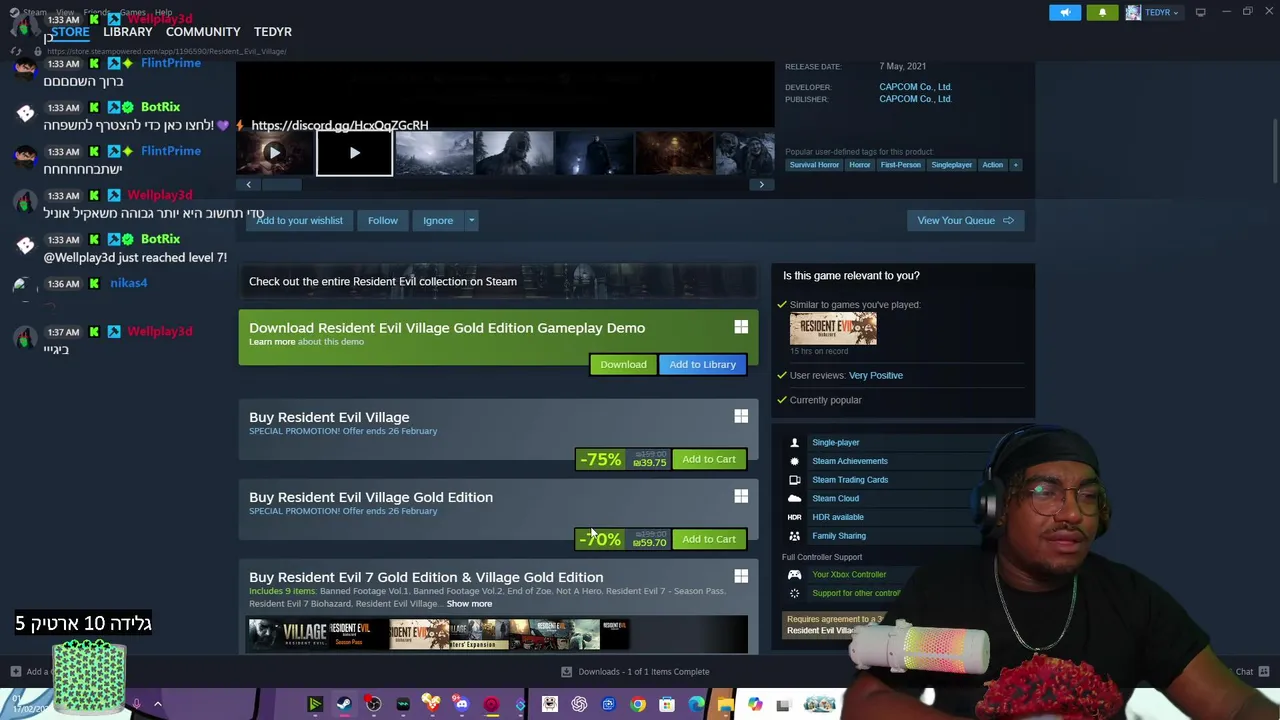
Task: Open the Downloads tray icon
Action: coord(566,672)
